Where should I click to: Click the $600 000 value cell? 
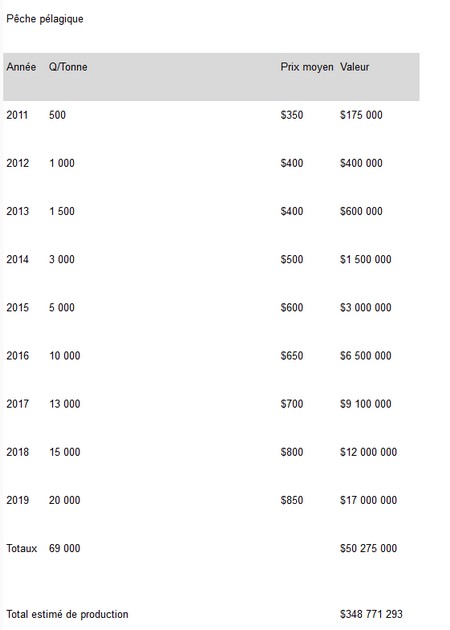[361, 211]
